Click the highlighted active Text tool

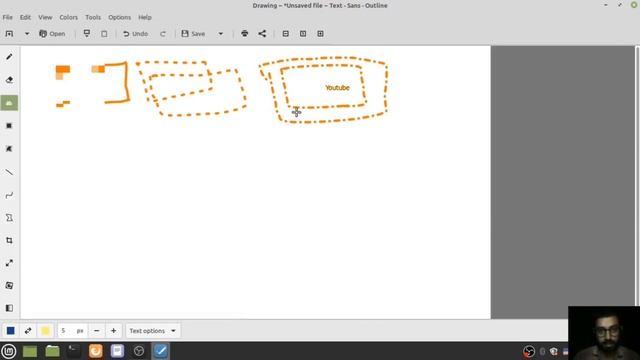9,103
